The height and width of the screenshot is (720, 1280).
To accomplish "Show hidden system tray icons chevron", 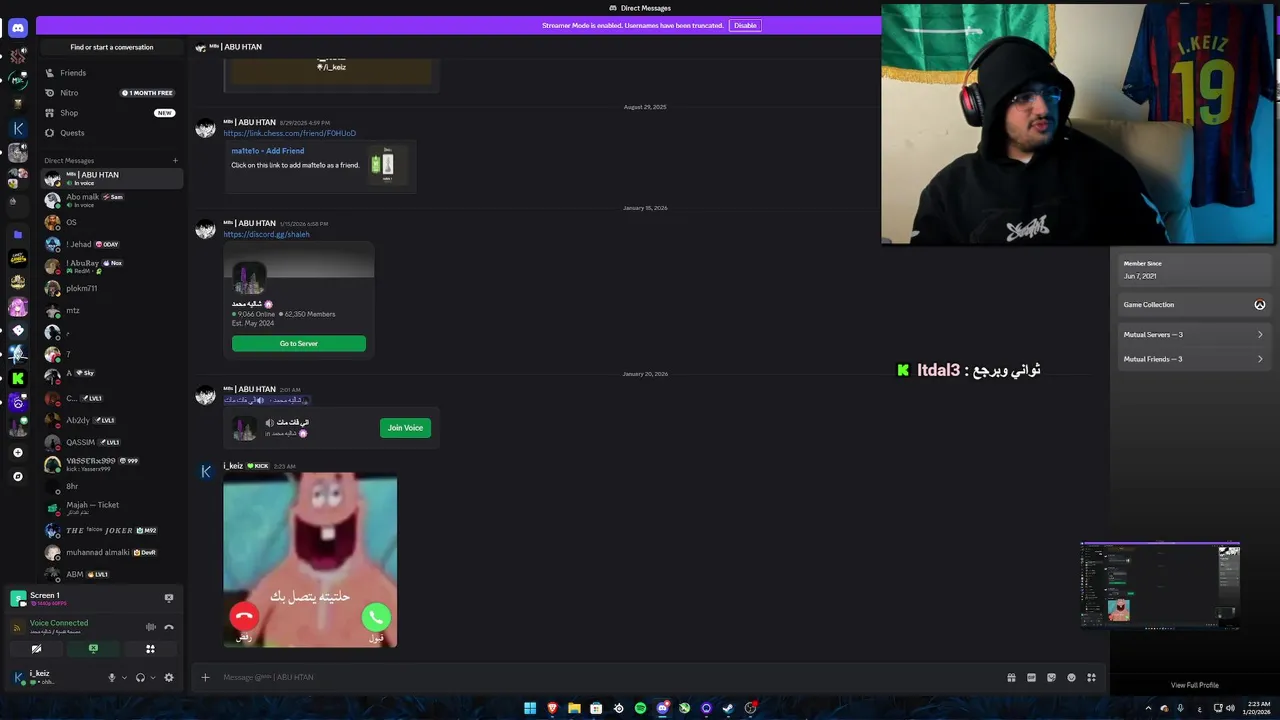I will 1148,708.
